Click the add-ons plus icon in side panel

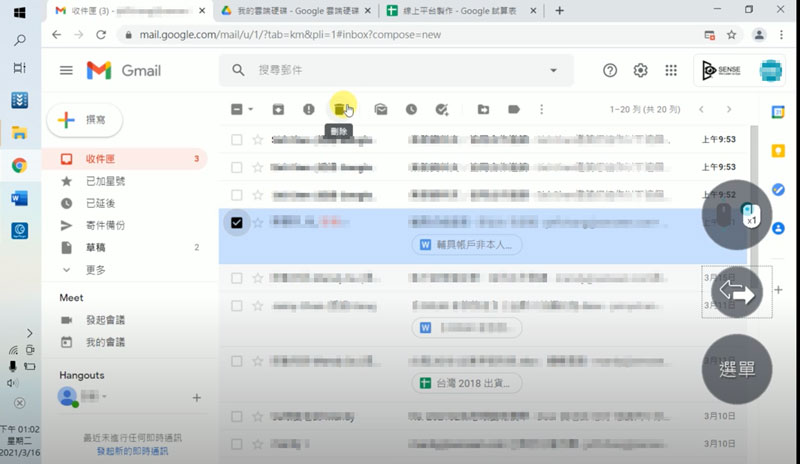coord(778,290)
